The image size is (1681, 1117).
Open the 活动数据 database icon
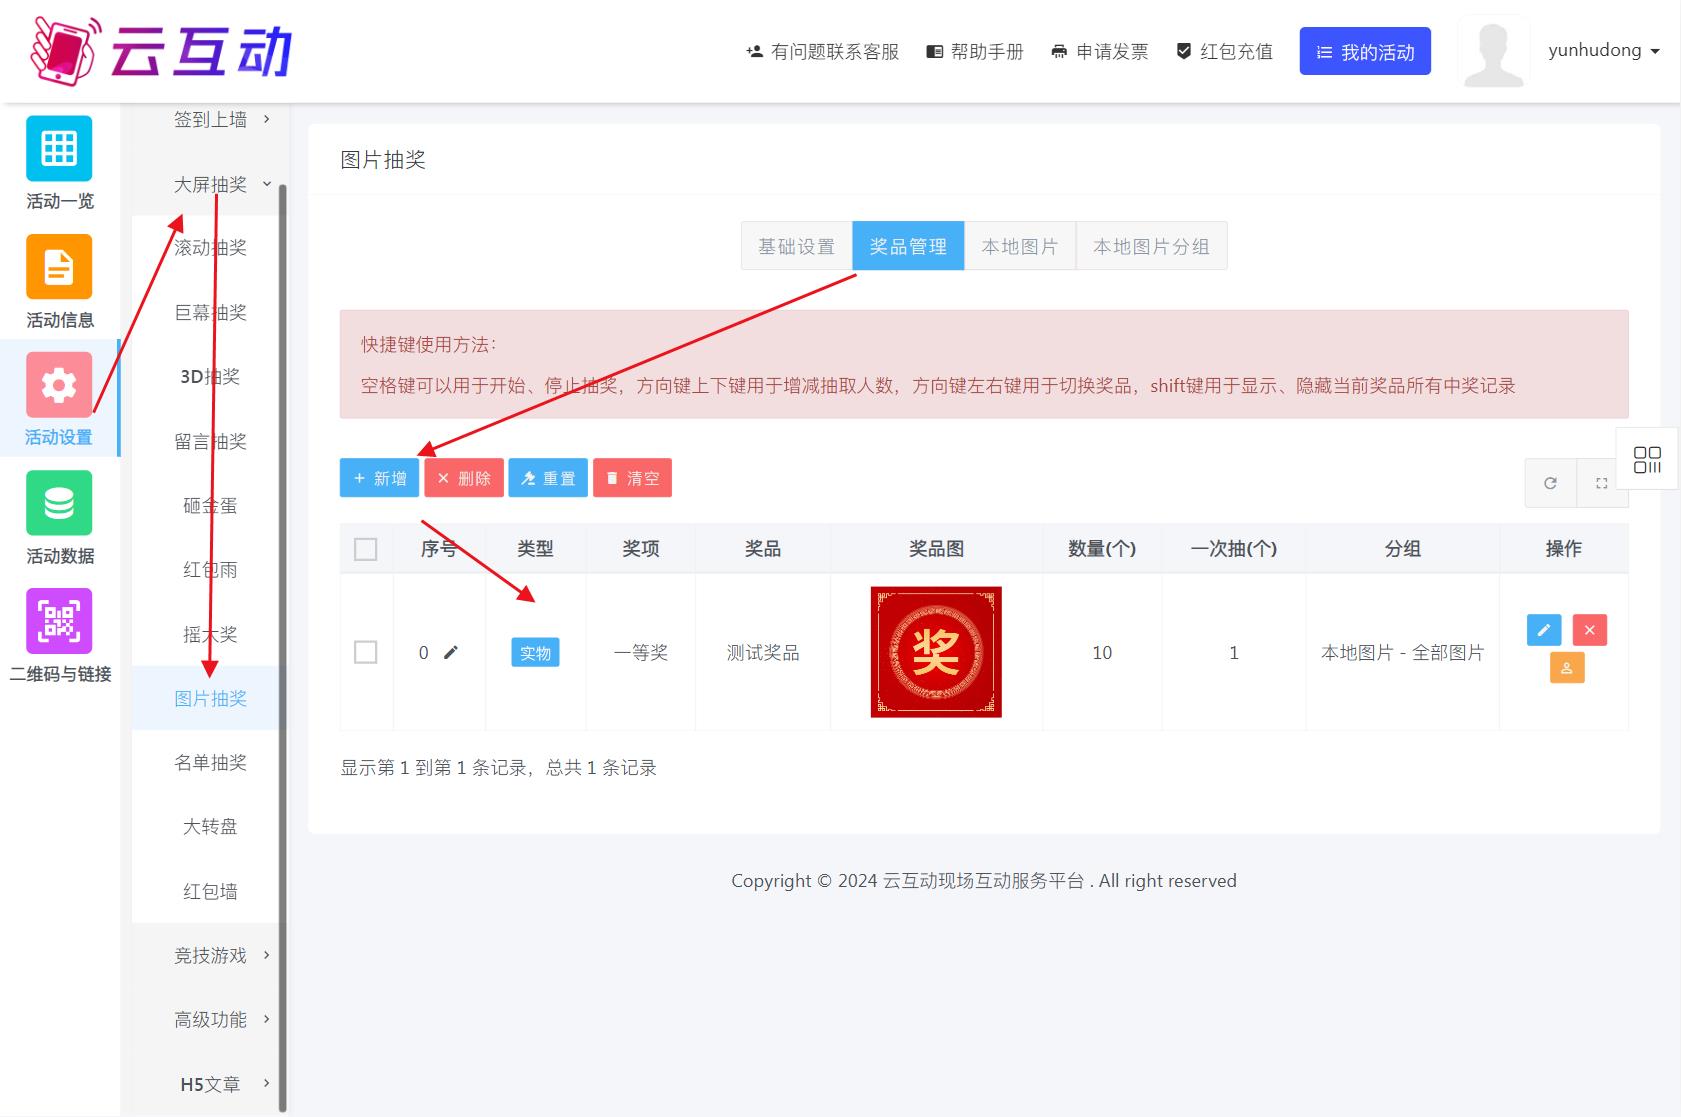pyautogui.click(x=59, y=503)
